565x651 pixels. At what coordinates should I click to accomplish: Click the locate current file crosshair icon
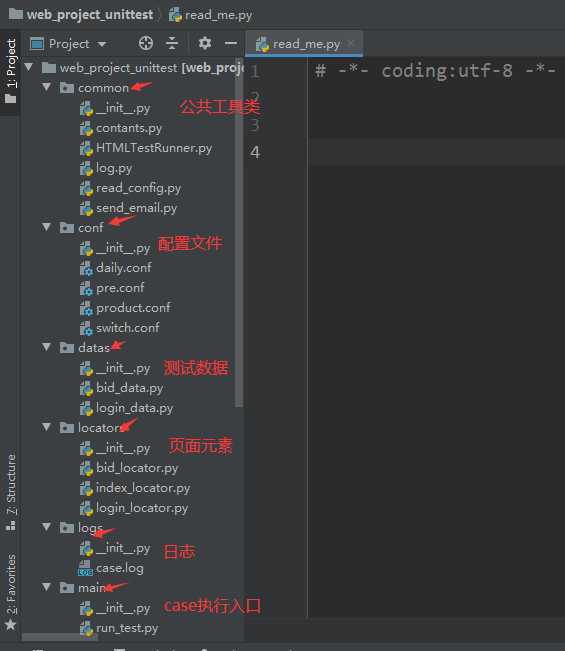pos(146,43)
